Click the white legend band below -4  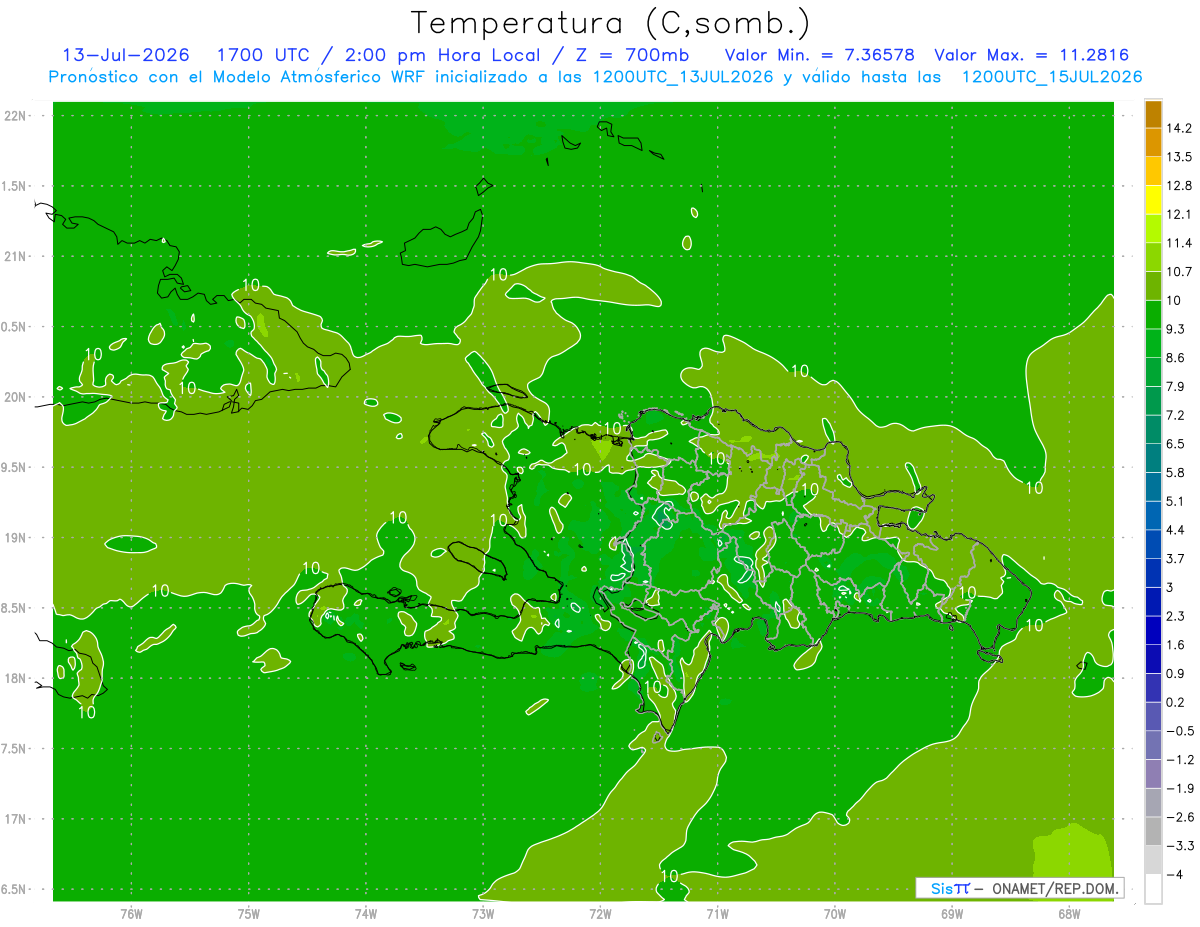pyautogui.click(x=1153, y=888)
